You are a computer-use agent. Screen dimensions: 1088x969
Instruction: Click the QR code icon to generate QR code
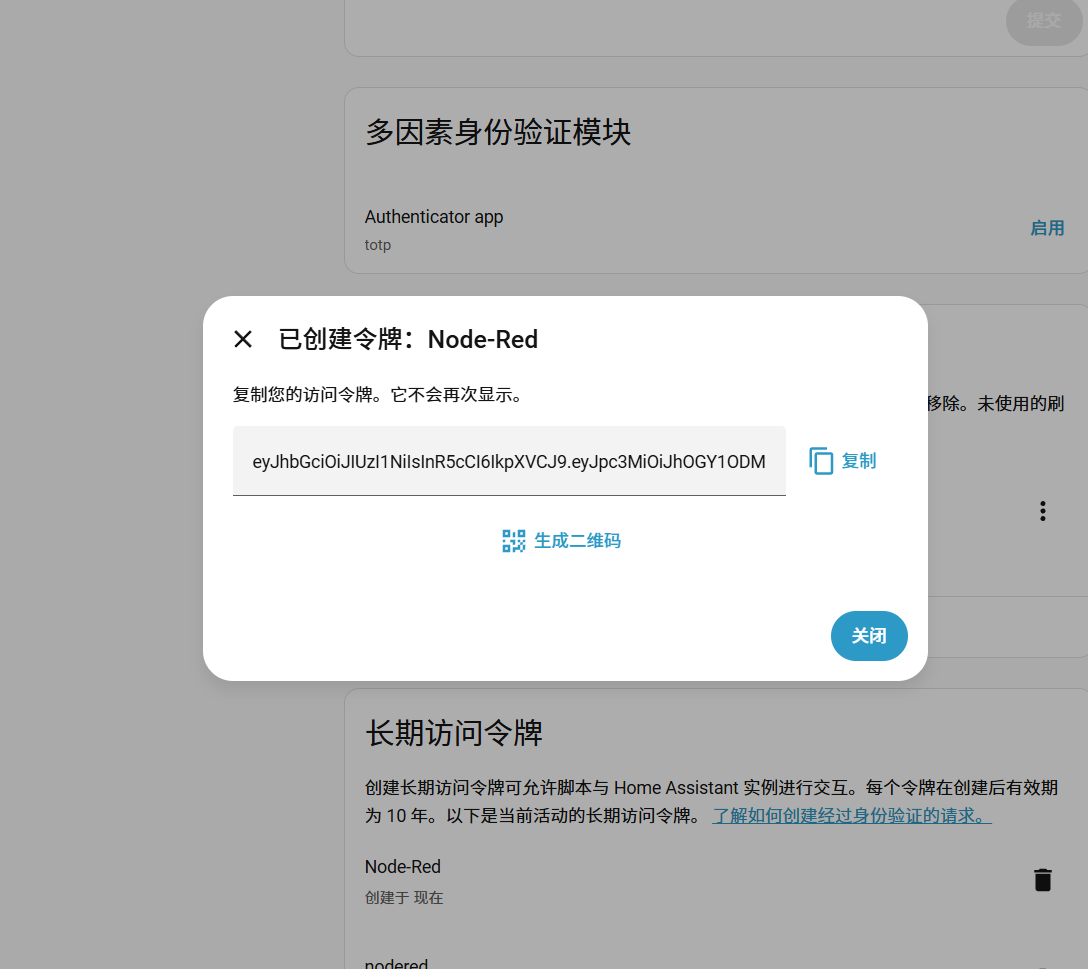click(513, 540)
